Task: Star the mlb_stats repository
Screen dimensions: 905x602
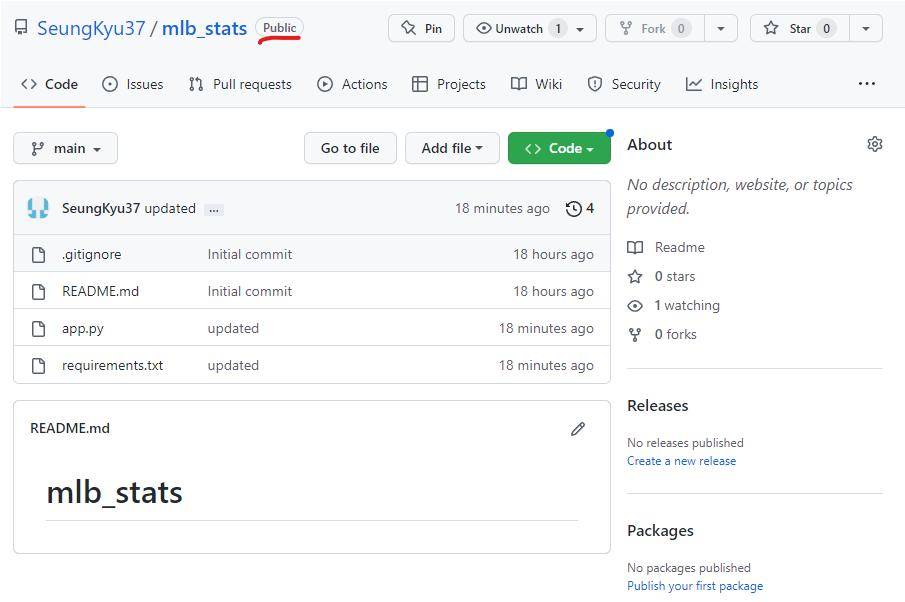Action: point(799,28)
